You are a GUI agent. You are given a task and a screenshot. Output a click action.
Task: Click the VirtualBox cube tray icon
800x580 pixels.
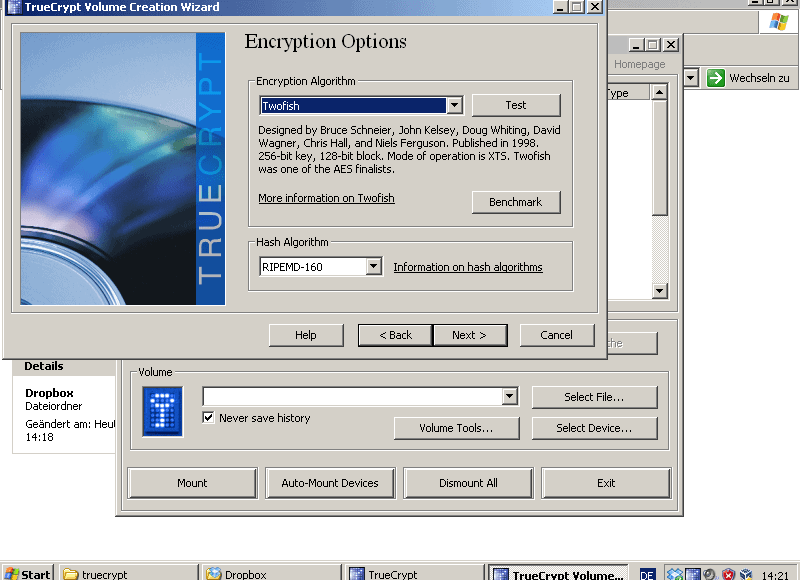(746, 575)
